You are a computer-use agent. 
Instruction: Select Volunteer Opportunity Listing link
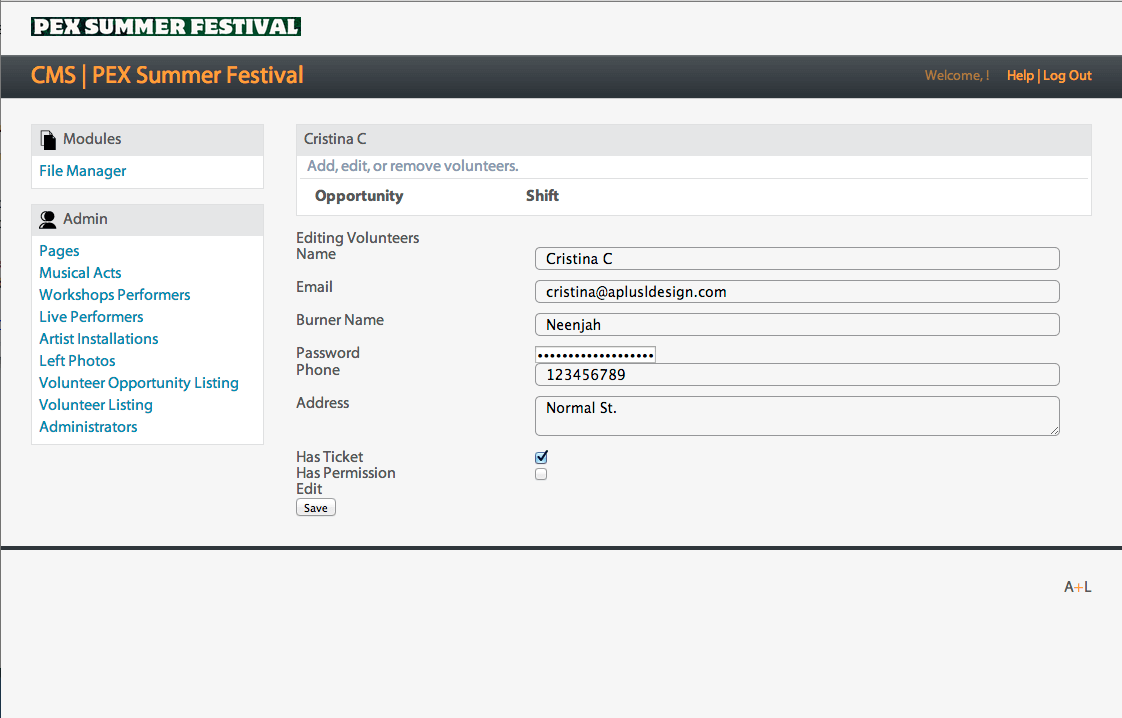tap(139, 383)
